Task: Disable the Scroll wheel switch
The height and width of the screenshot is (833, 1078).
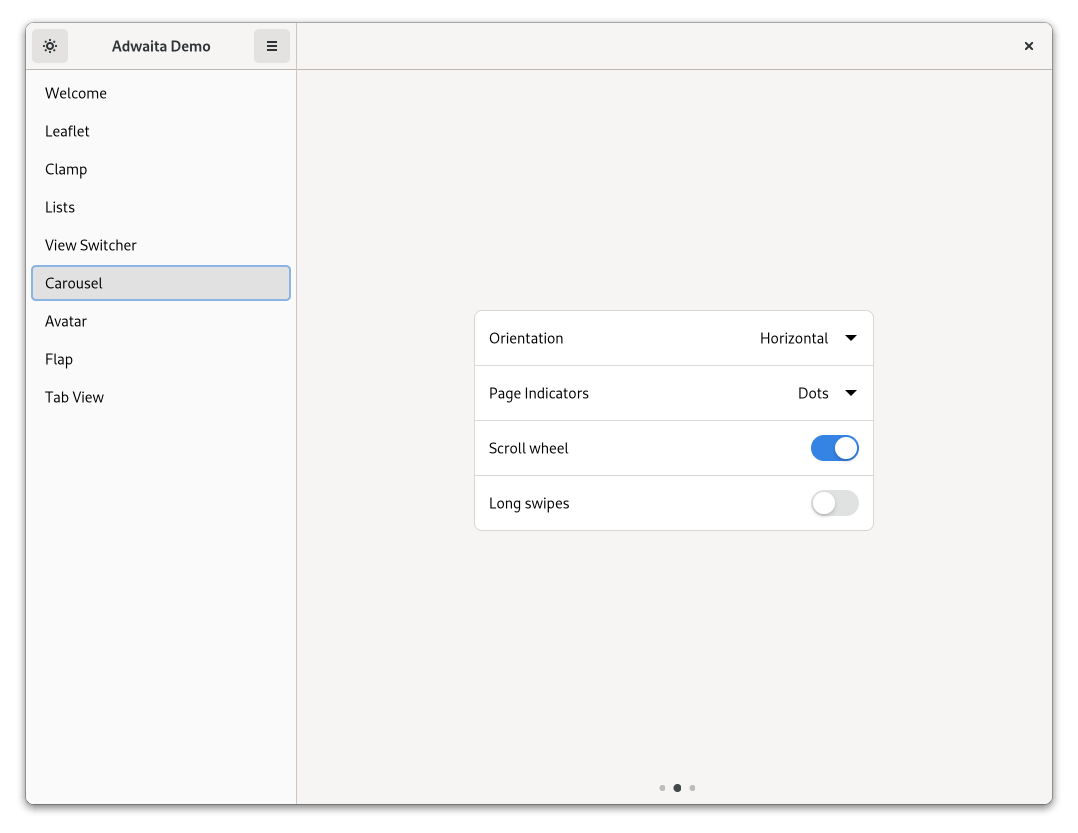Action: click(834, 448)
